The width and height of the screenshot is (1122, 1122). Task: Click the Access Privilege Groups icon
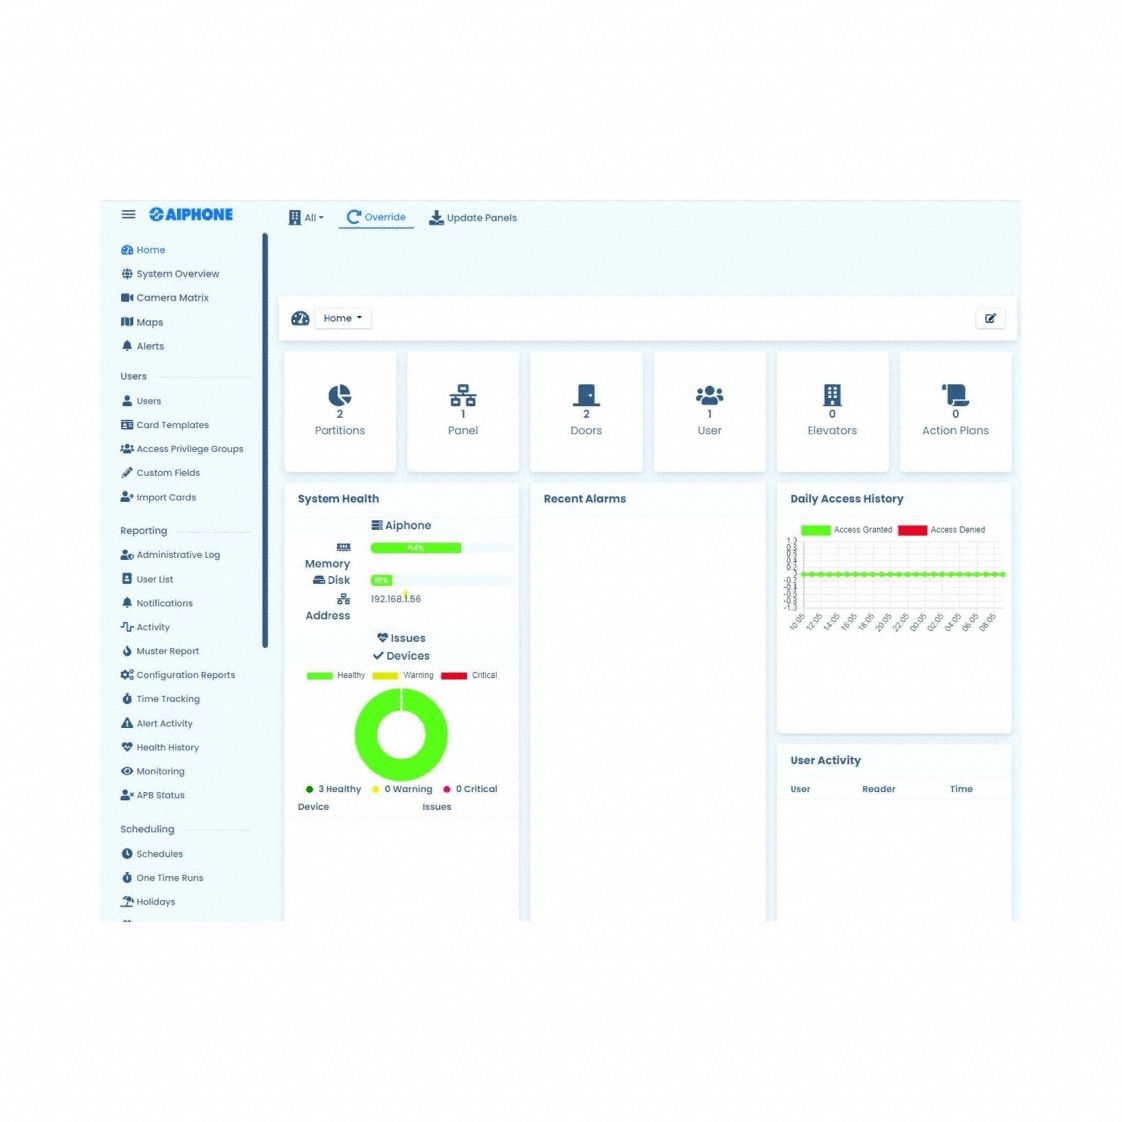(x=128, y=449)
